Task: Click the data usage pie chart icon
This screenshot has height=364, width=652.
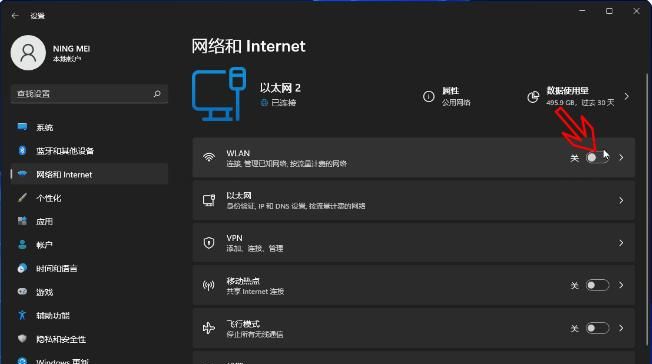Action: pos(533,97)
